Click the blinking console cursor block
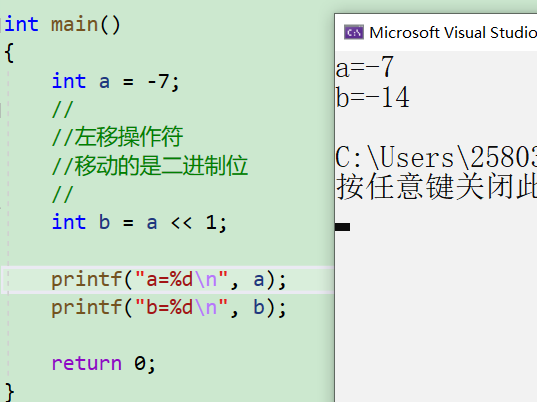Screen dimensions: 537x402 (342, 227)
